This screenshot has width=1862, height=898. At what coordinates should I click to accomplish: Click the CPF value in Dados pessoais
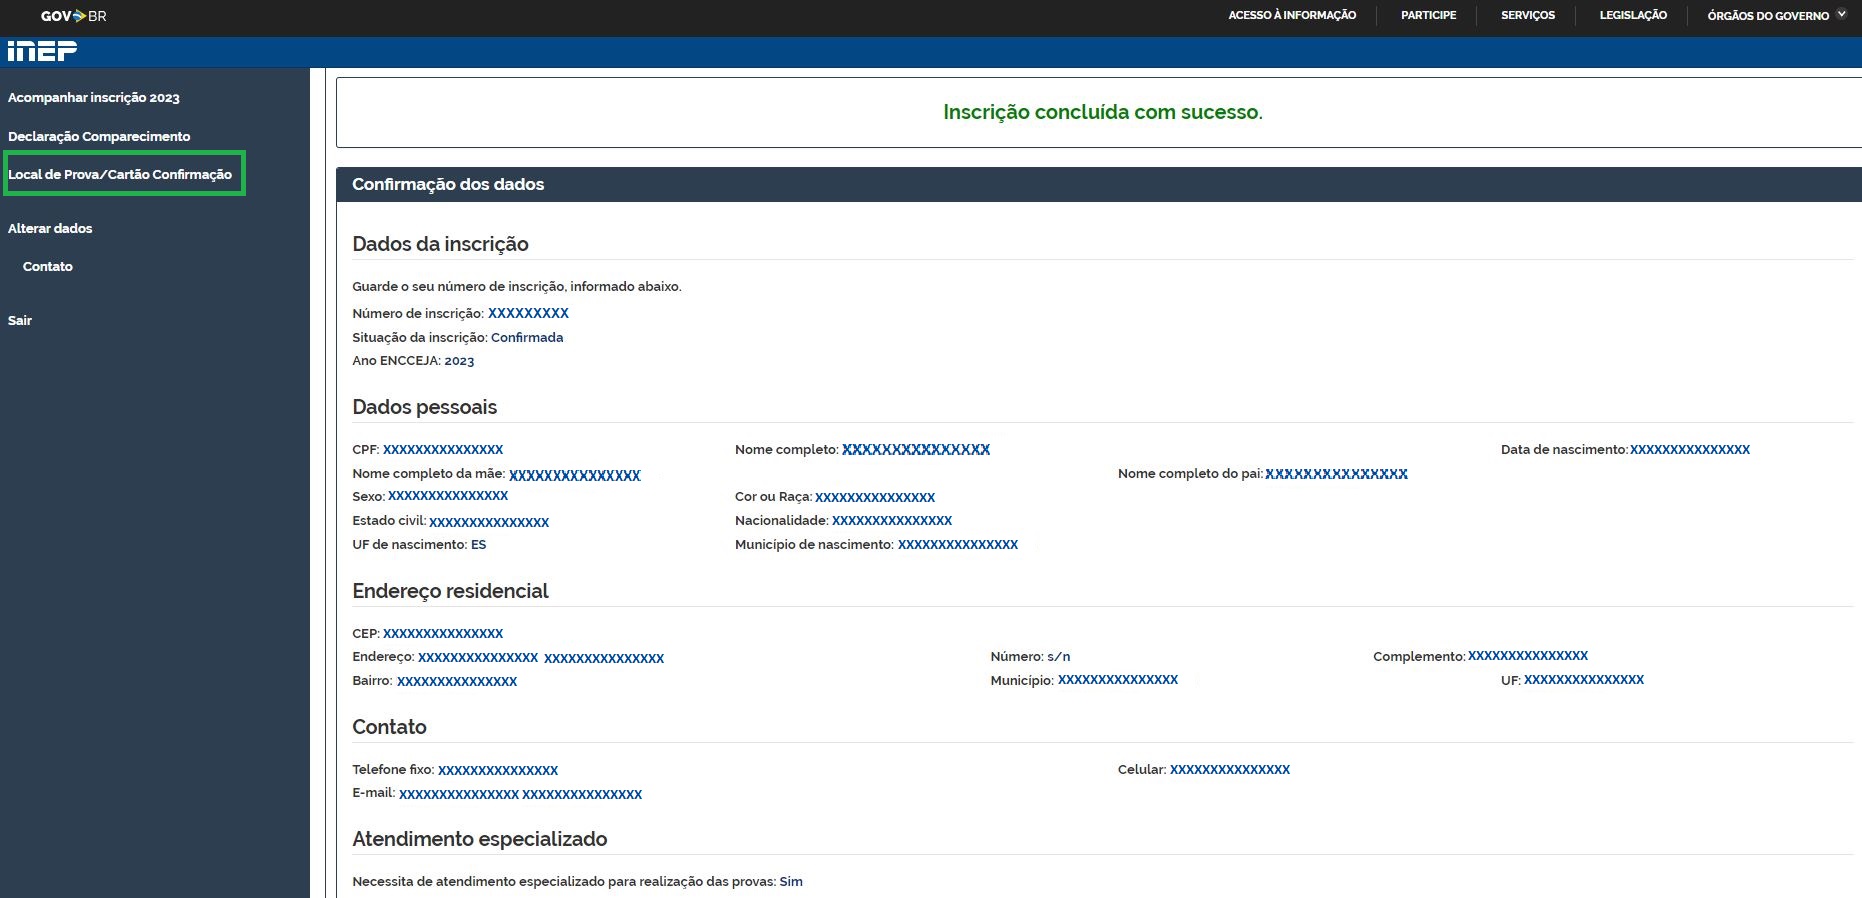click(x=443, y=450)
